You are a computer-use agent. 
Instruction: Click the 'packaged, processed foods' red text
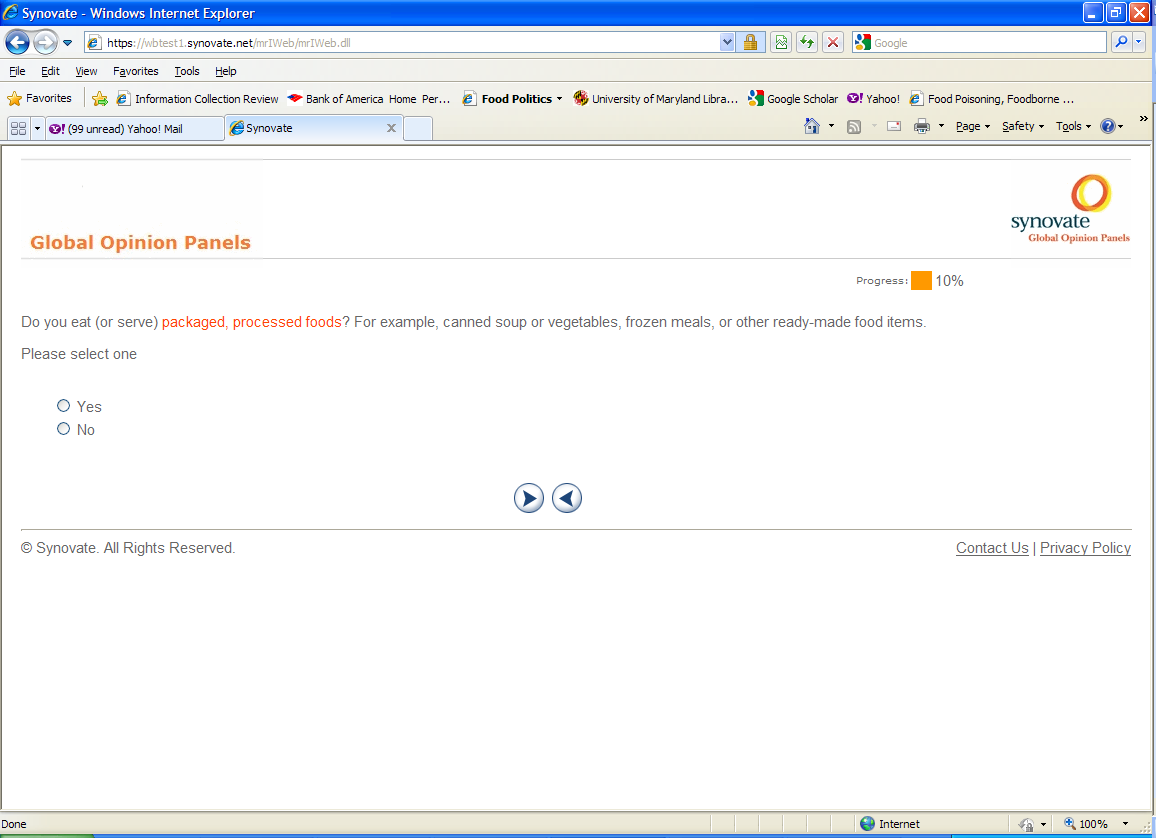tap(251, 322)
